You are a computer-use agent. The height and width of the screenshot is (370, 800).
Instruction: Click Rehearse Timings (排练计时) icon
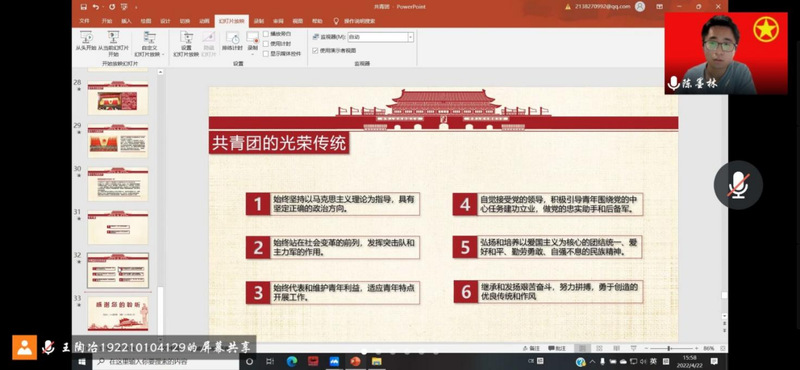232,41
